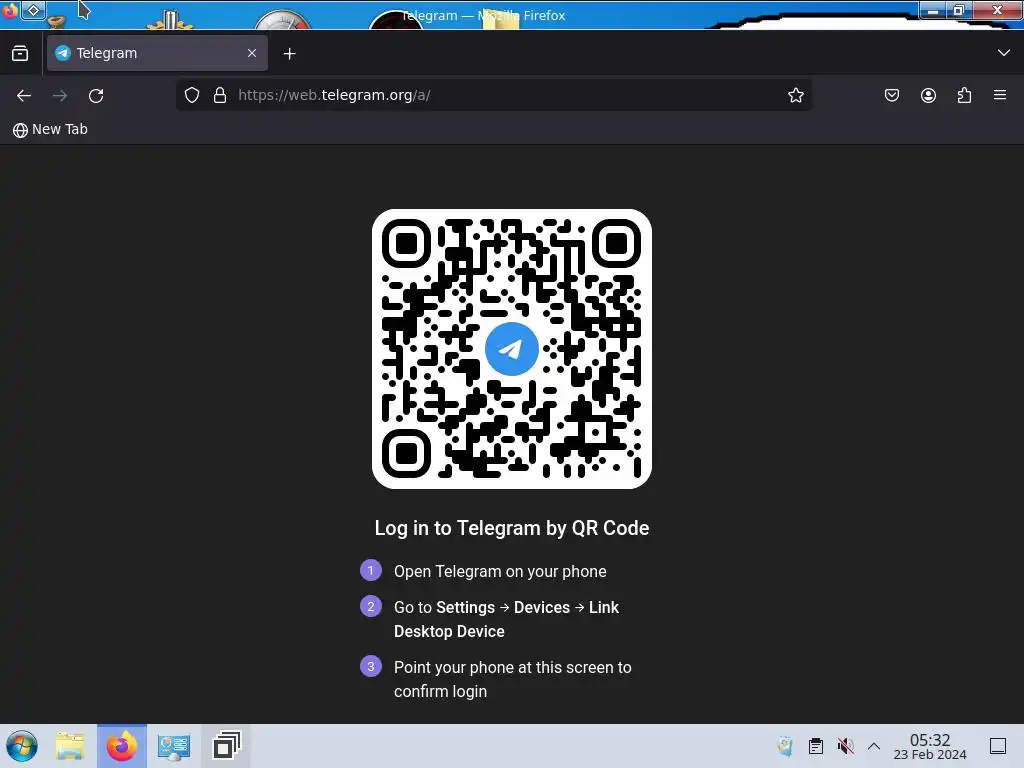Activate Firefox on the taskbar

(122, 746)
